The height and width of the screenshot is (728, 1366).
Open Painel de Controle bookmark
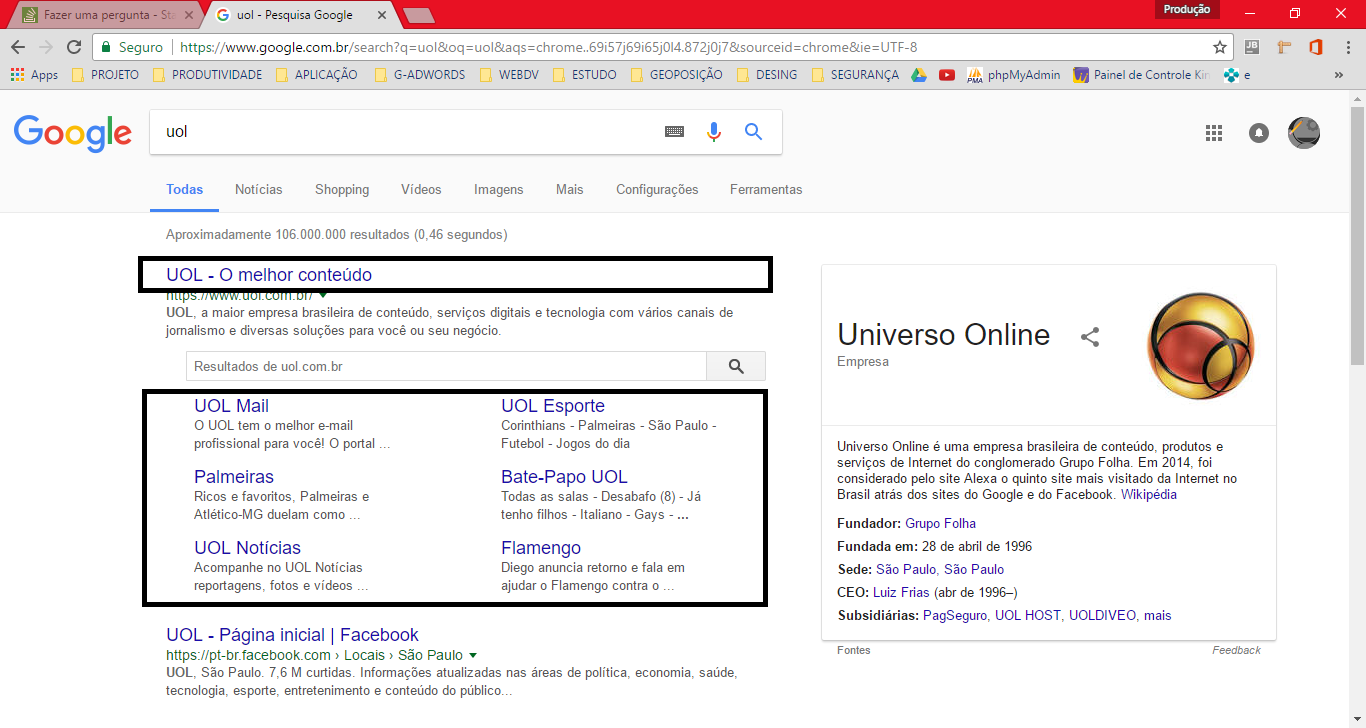[1141, 75]
